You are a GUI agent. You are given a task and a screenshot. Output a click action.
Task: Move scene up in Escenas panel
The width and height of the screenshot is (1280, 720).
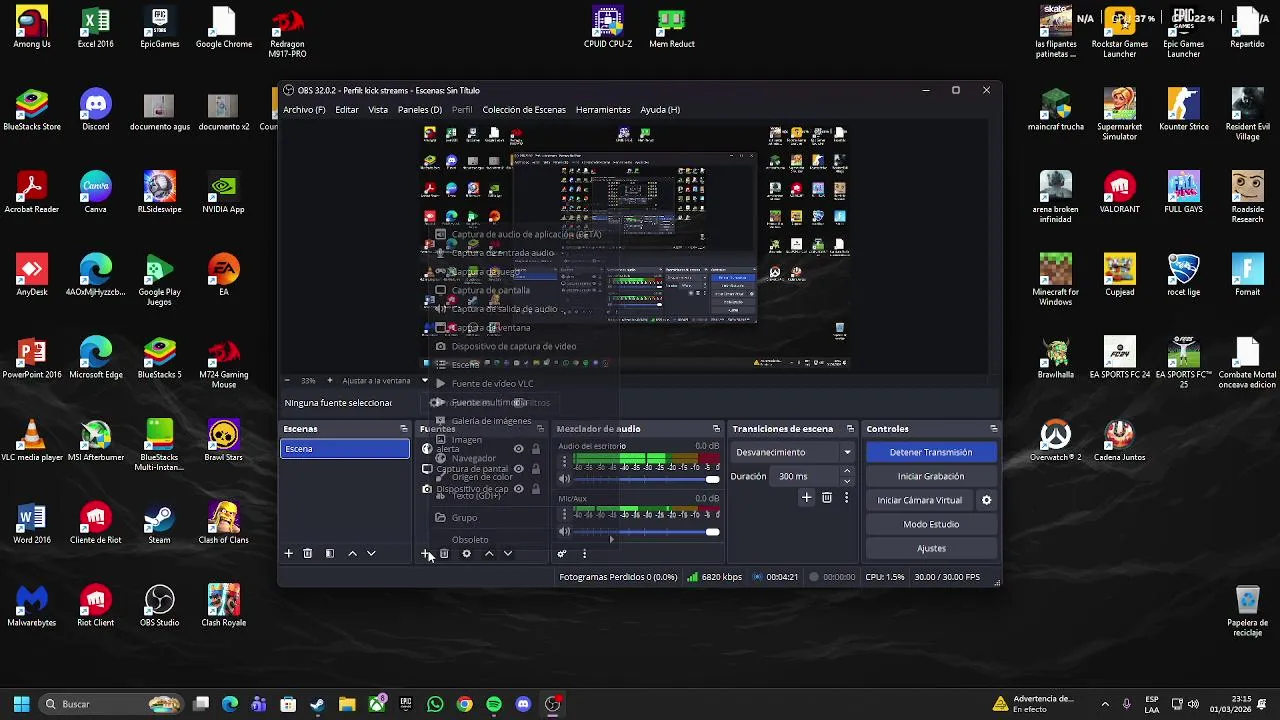point(352,553)
